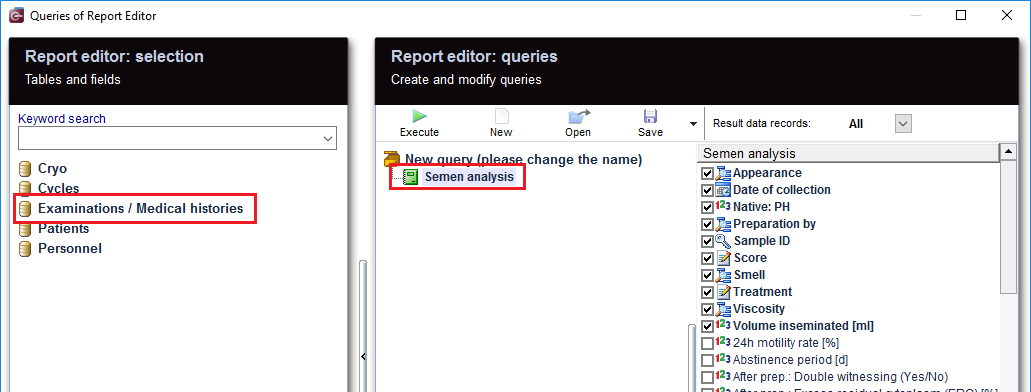The image size is (1031, 392).
Task: Open the Cycles tables entry
Action: point(59,189)
